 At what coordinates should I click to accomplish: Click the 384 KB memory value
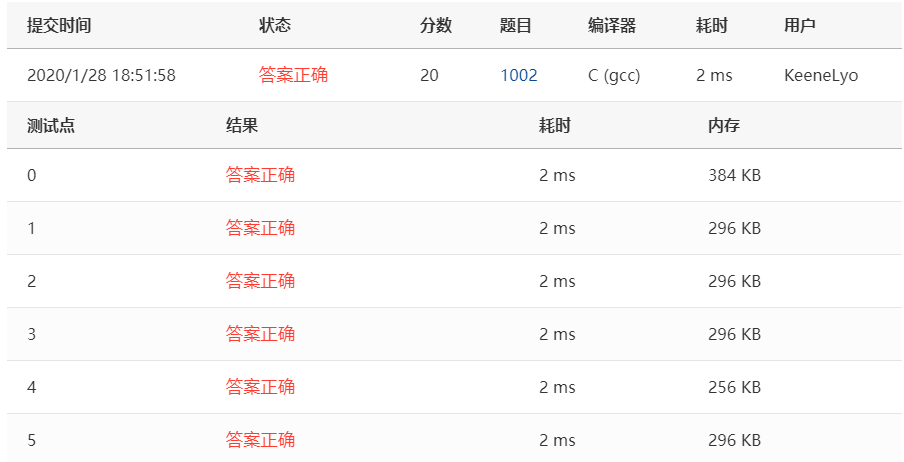coord(734,175)
